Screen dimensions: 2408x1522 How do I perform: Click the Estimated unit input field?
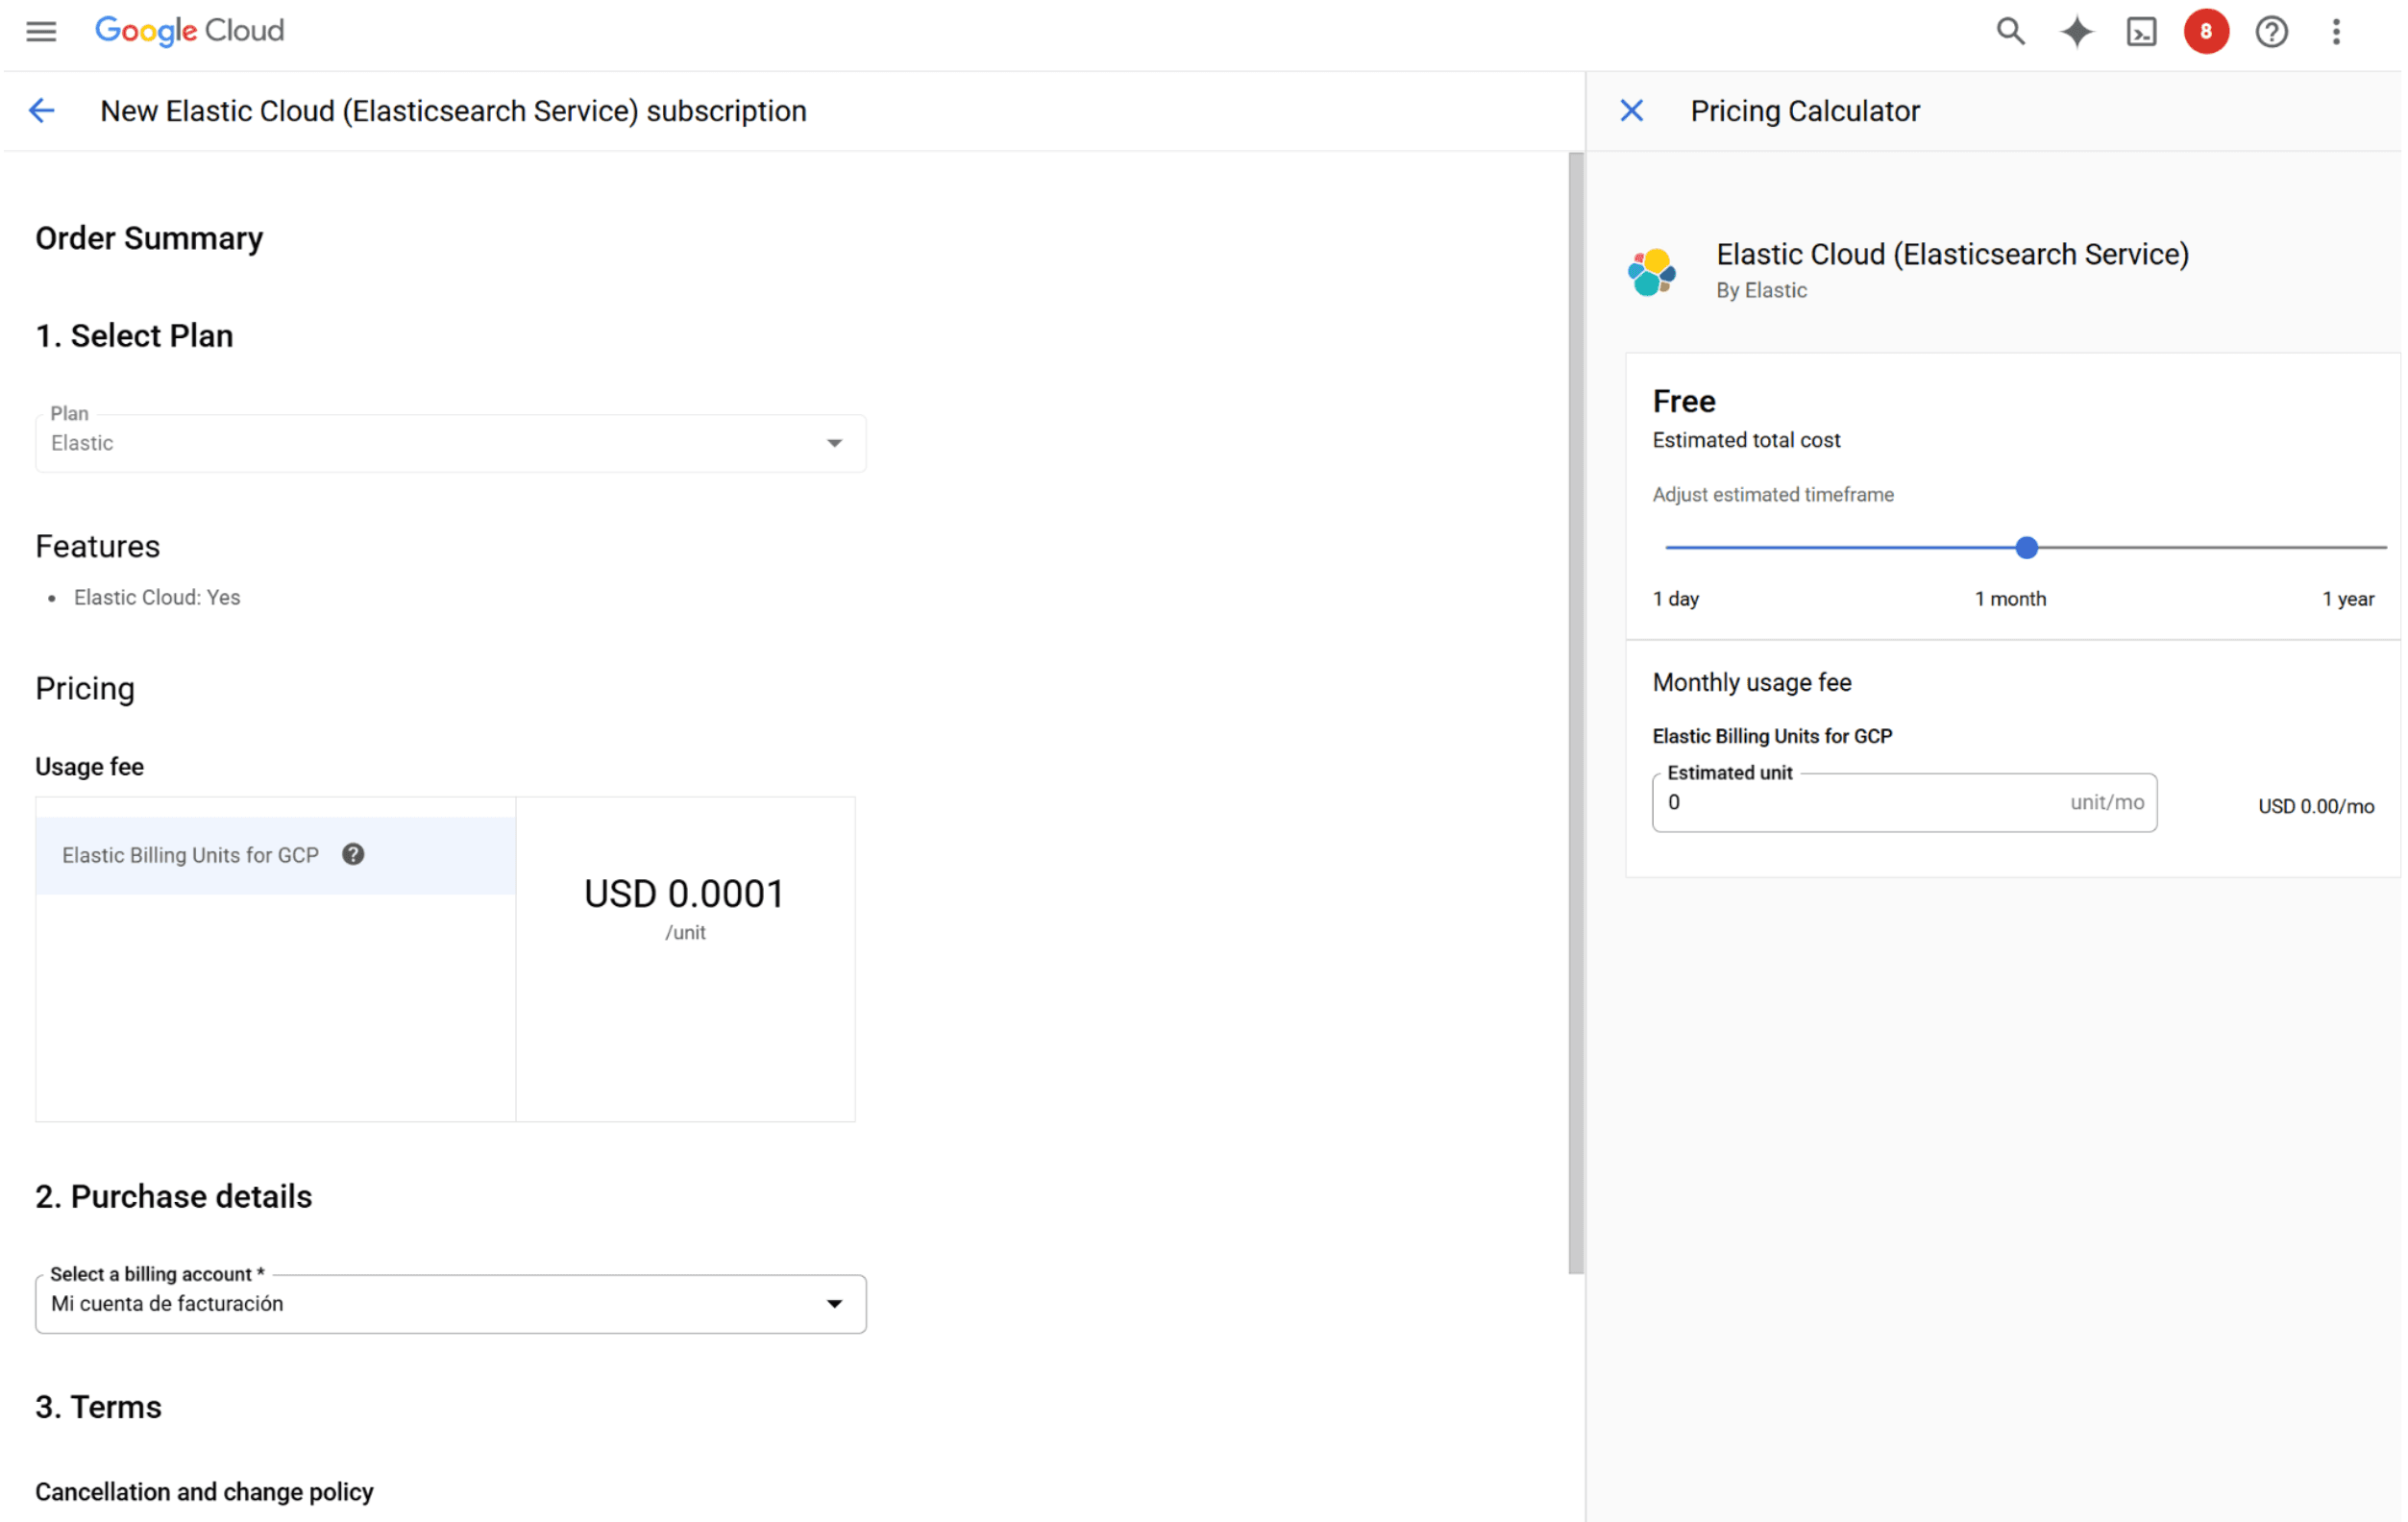click(x=1900, y=802)
